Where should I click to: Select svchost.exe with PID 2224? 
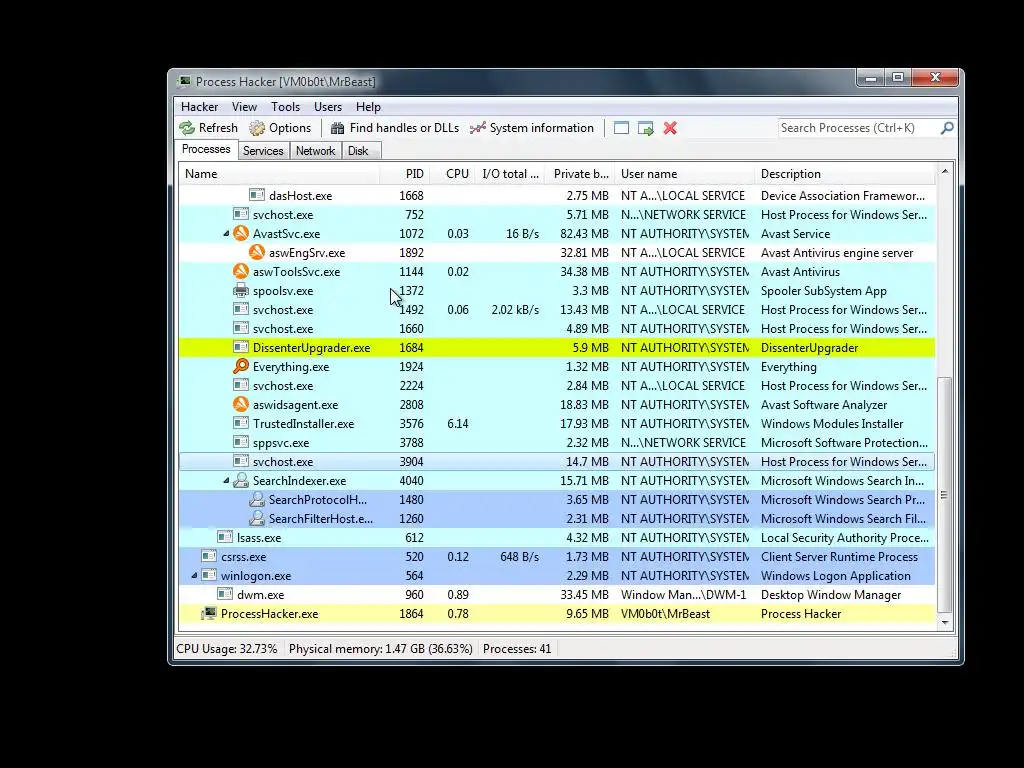coord(557,385)
